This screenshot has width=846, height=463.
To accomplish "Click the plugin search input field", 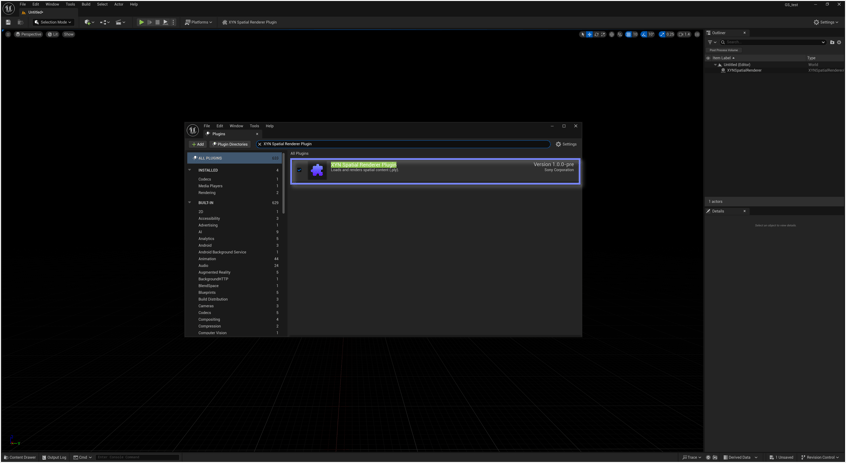I will point(400,144).
